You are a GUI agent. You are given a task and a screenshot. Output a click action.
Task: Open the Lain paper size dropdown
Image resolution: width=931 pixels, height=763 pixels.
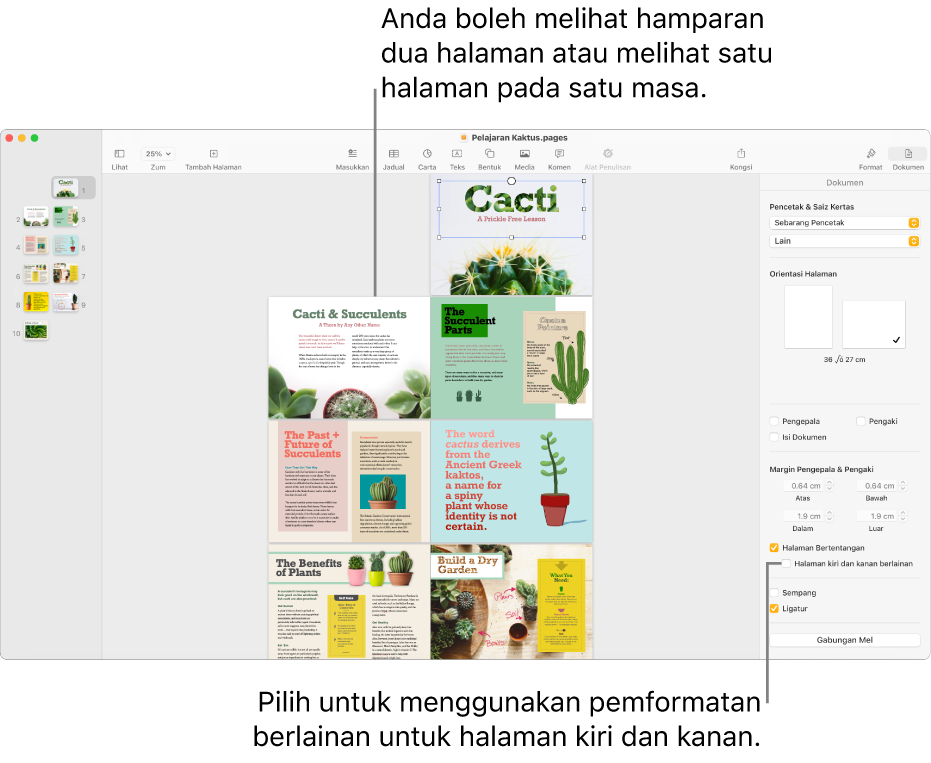[844, 241]
